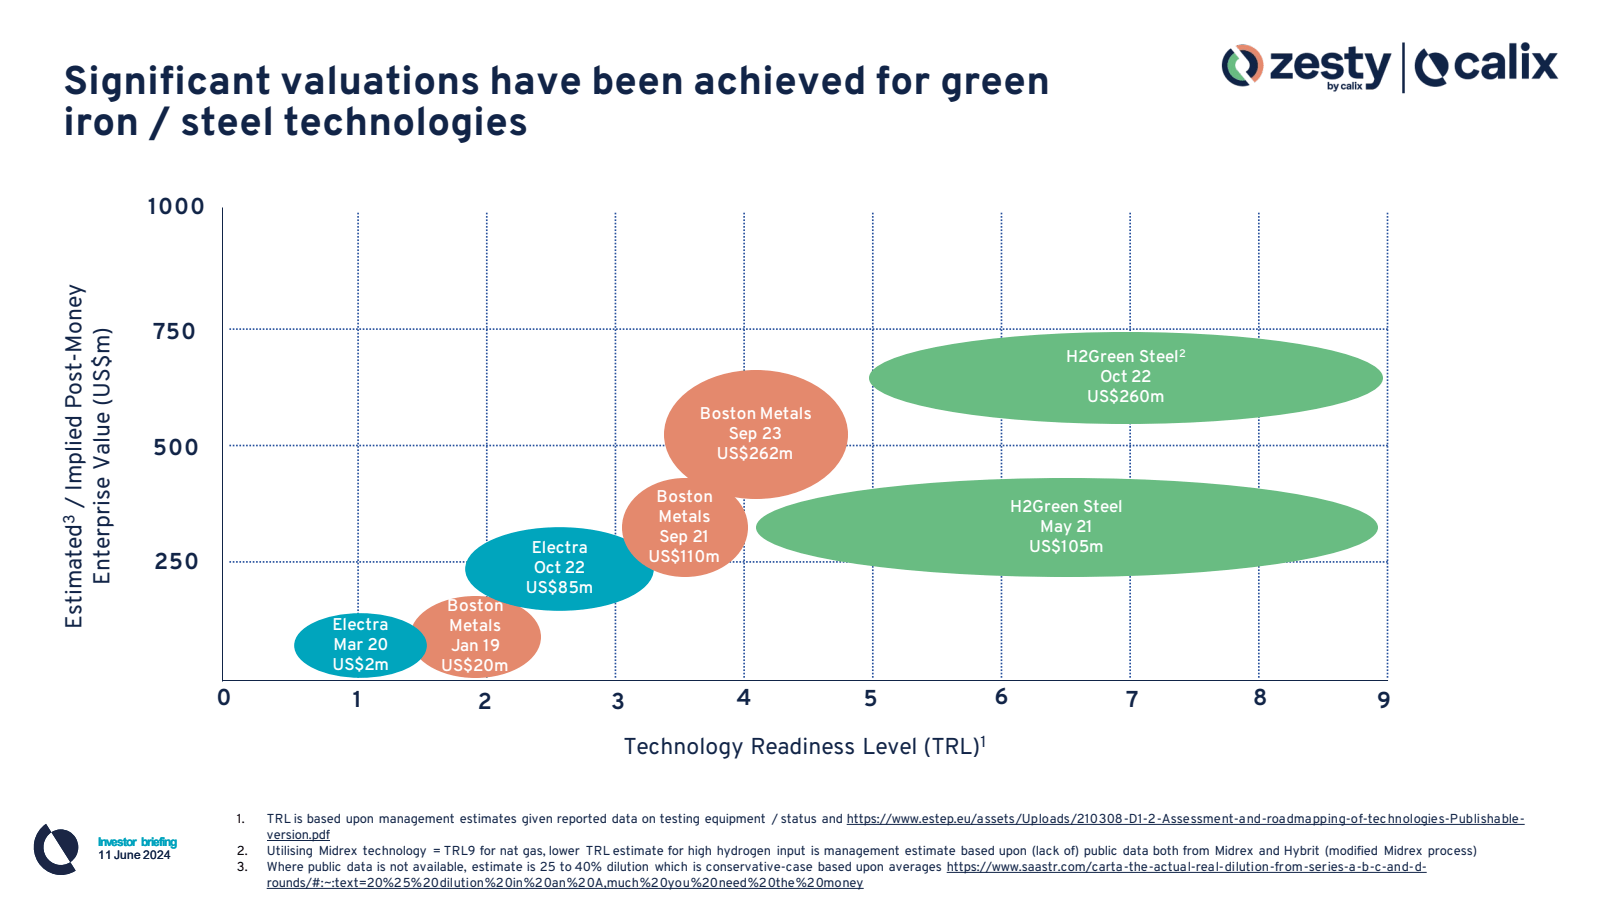Click the slide title about significant valuations
The height and width of the screenshot is (900, 1600).
click(x=556, y=101)
